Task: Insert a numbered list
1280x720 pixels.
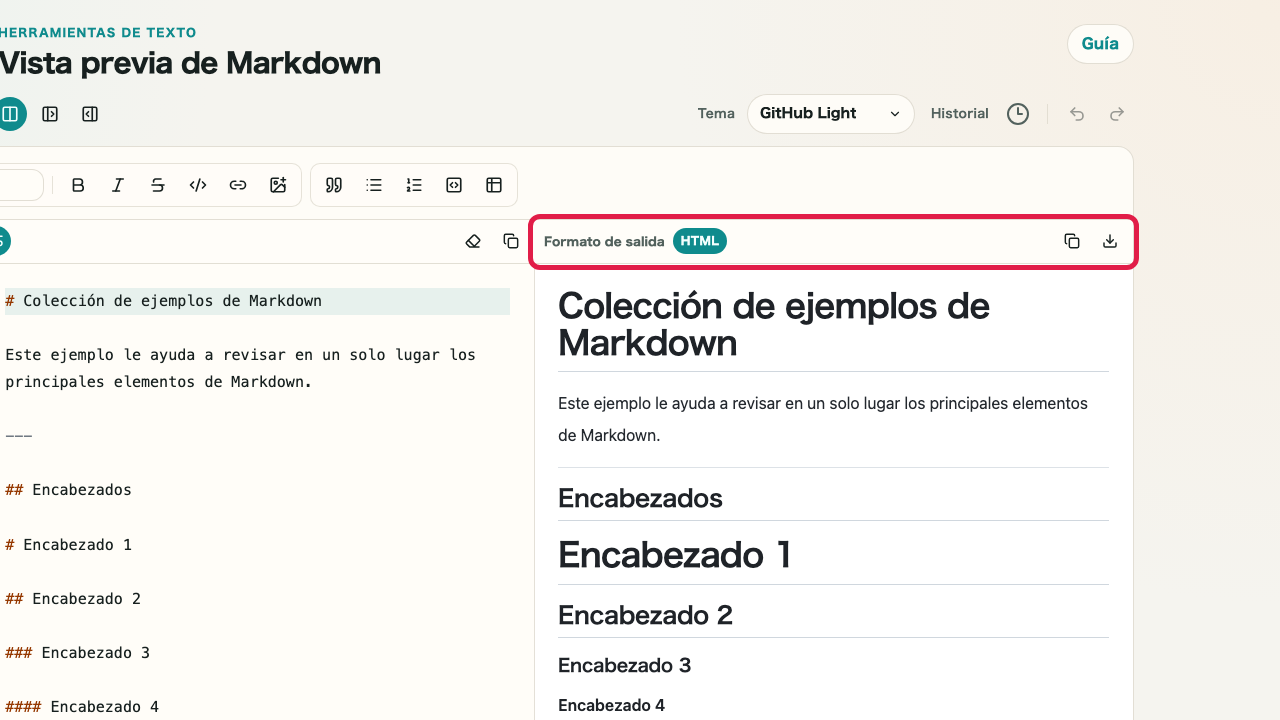Action: click(414, 185)
